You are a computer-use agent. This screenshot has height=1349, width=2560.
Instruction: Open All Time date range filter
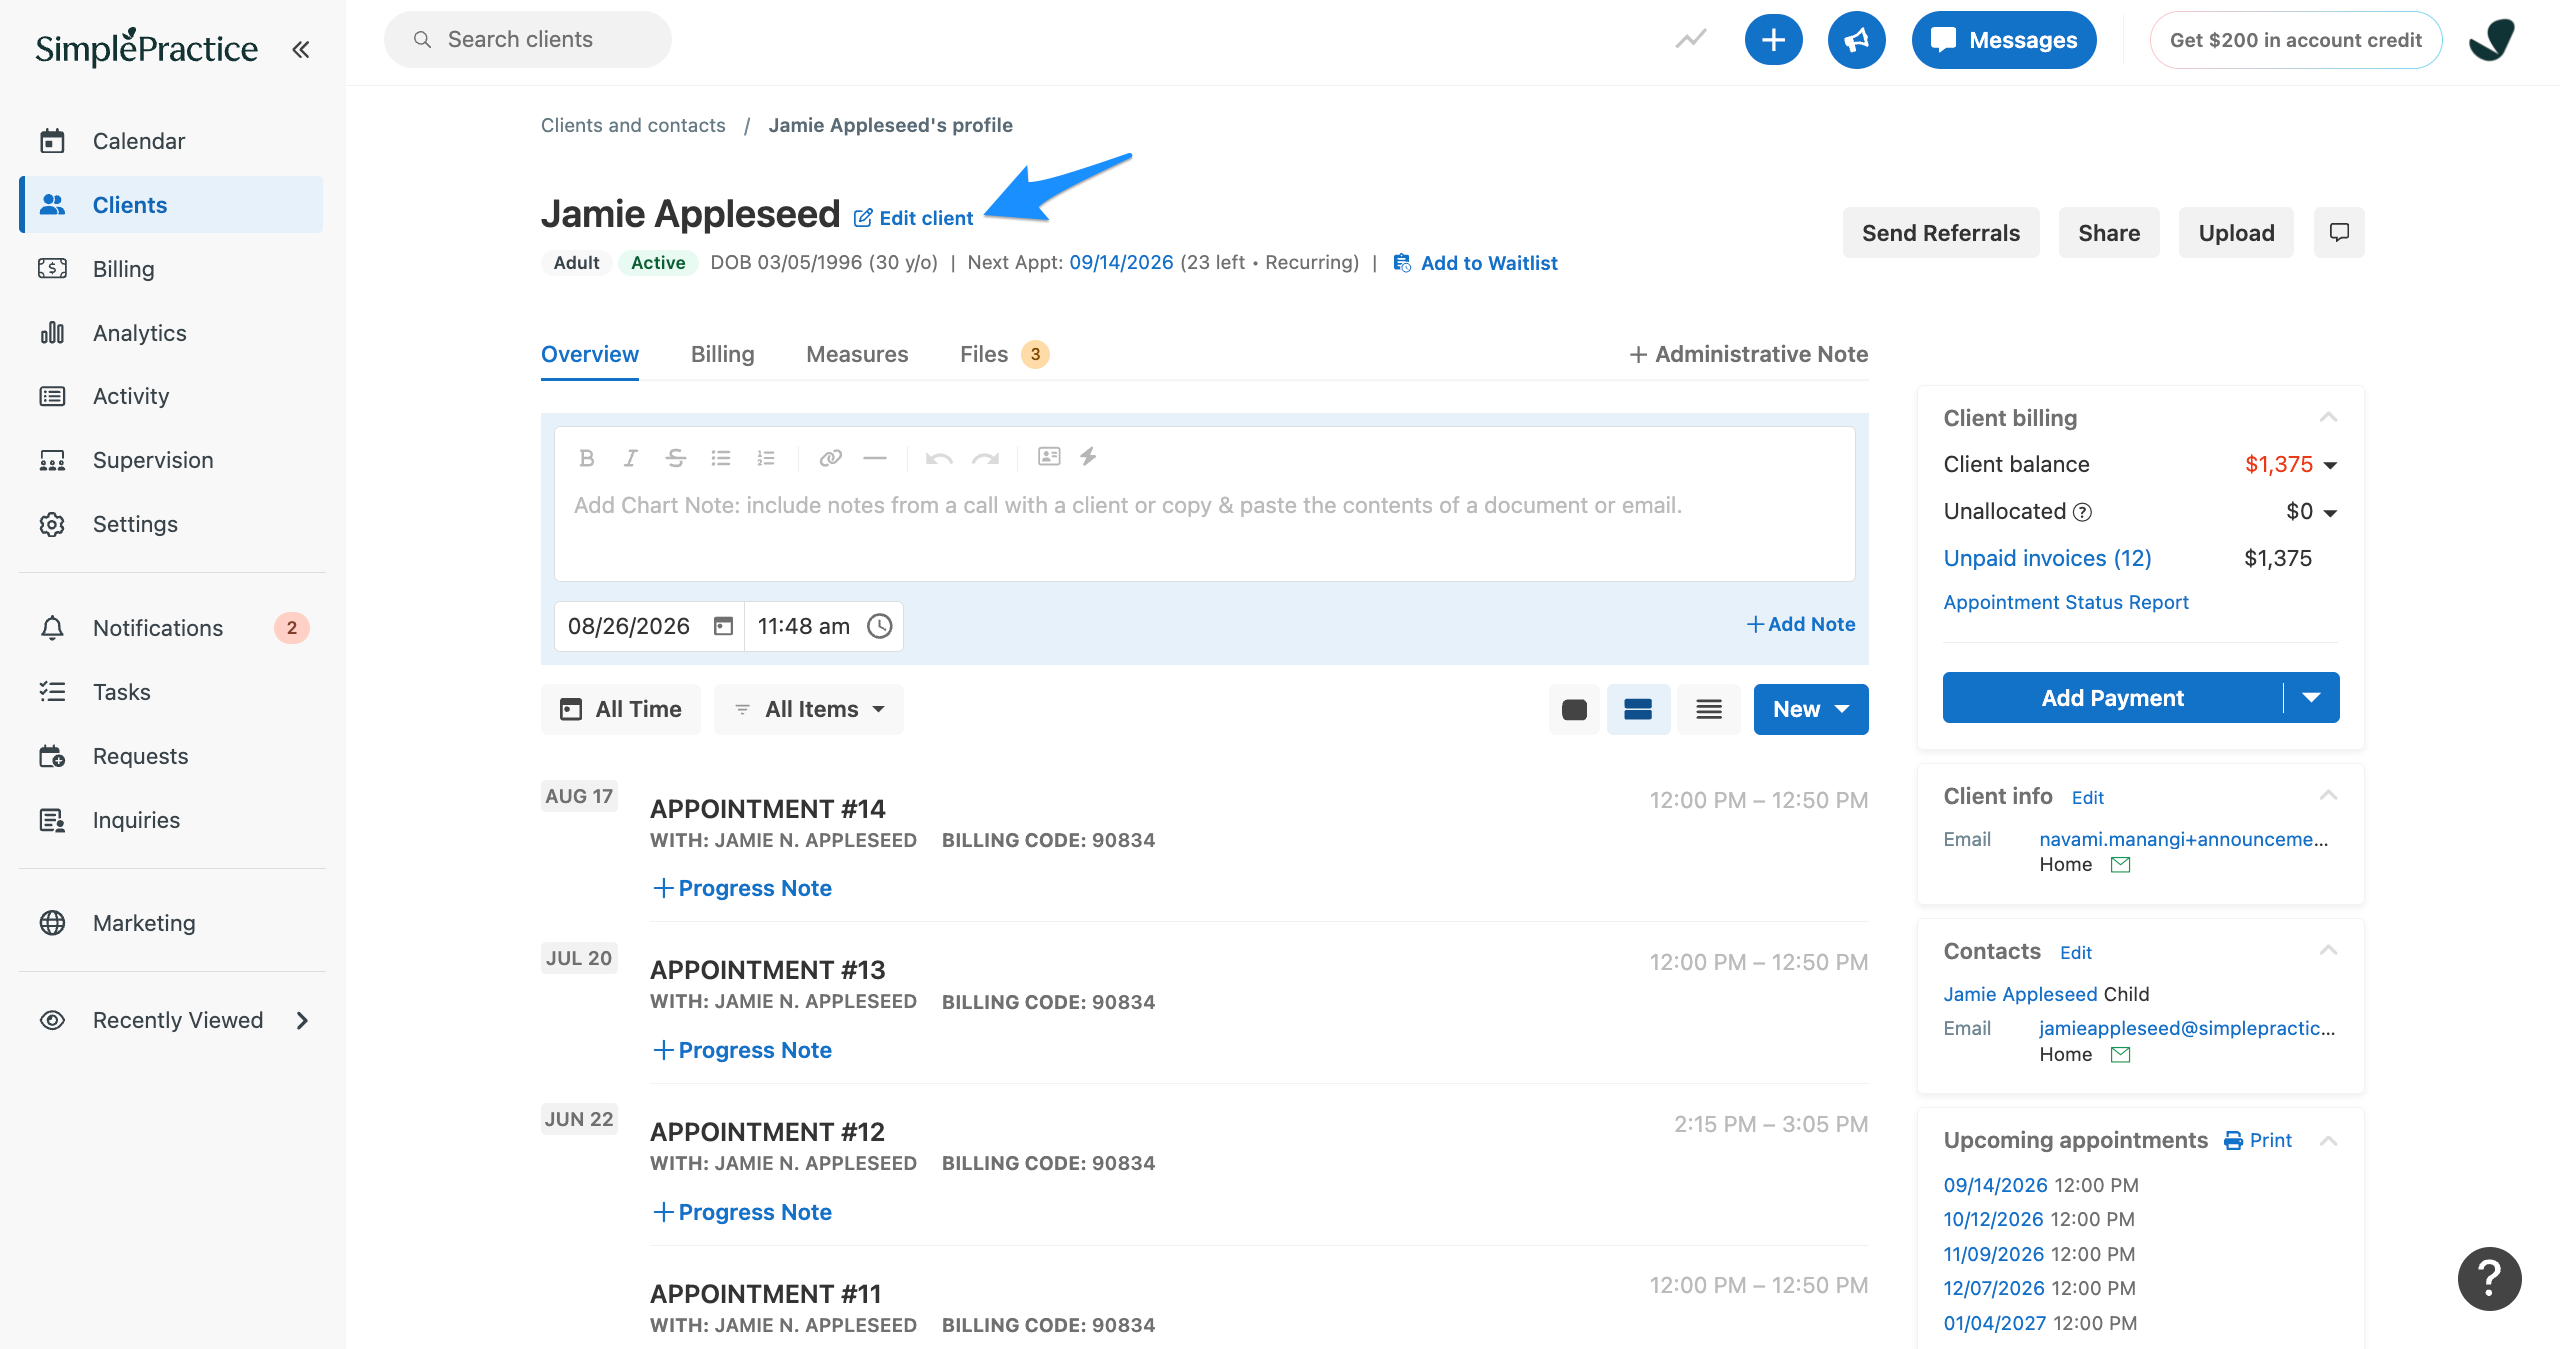coord(621,709)
